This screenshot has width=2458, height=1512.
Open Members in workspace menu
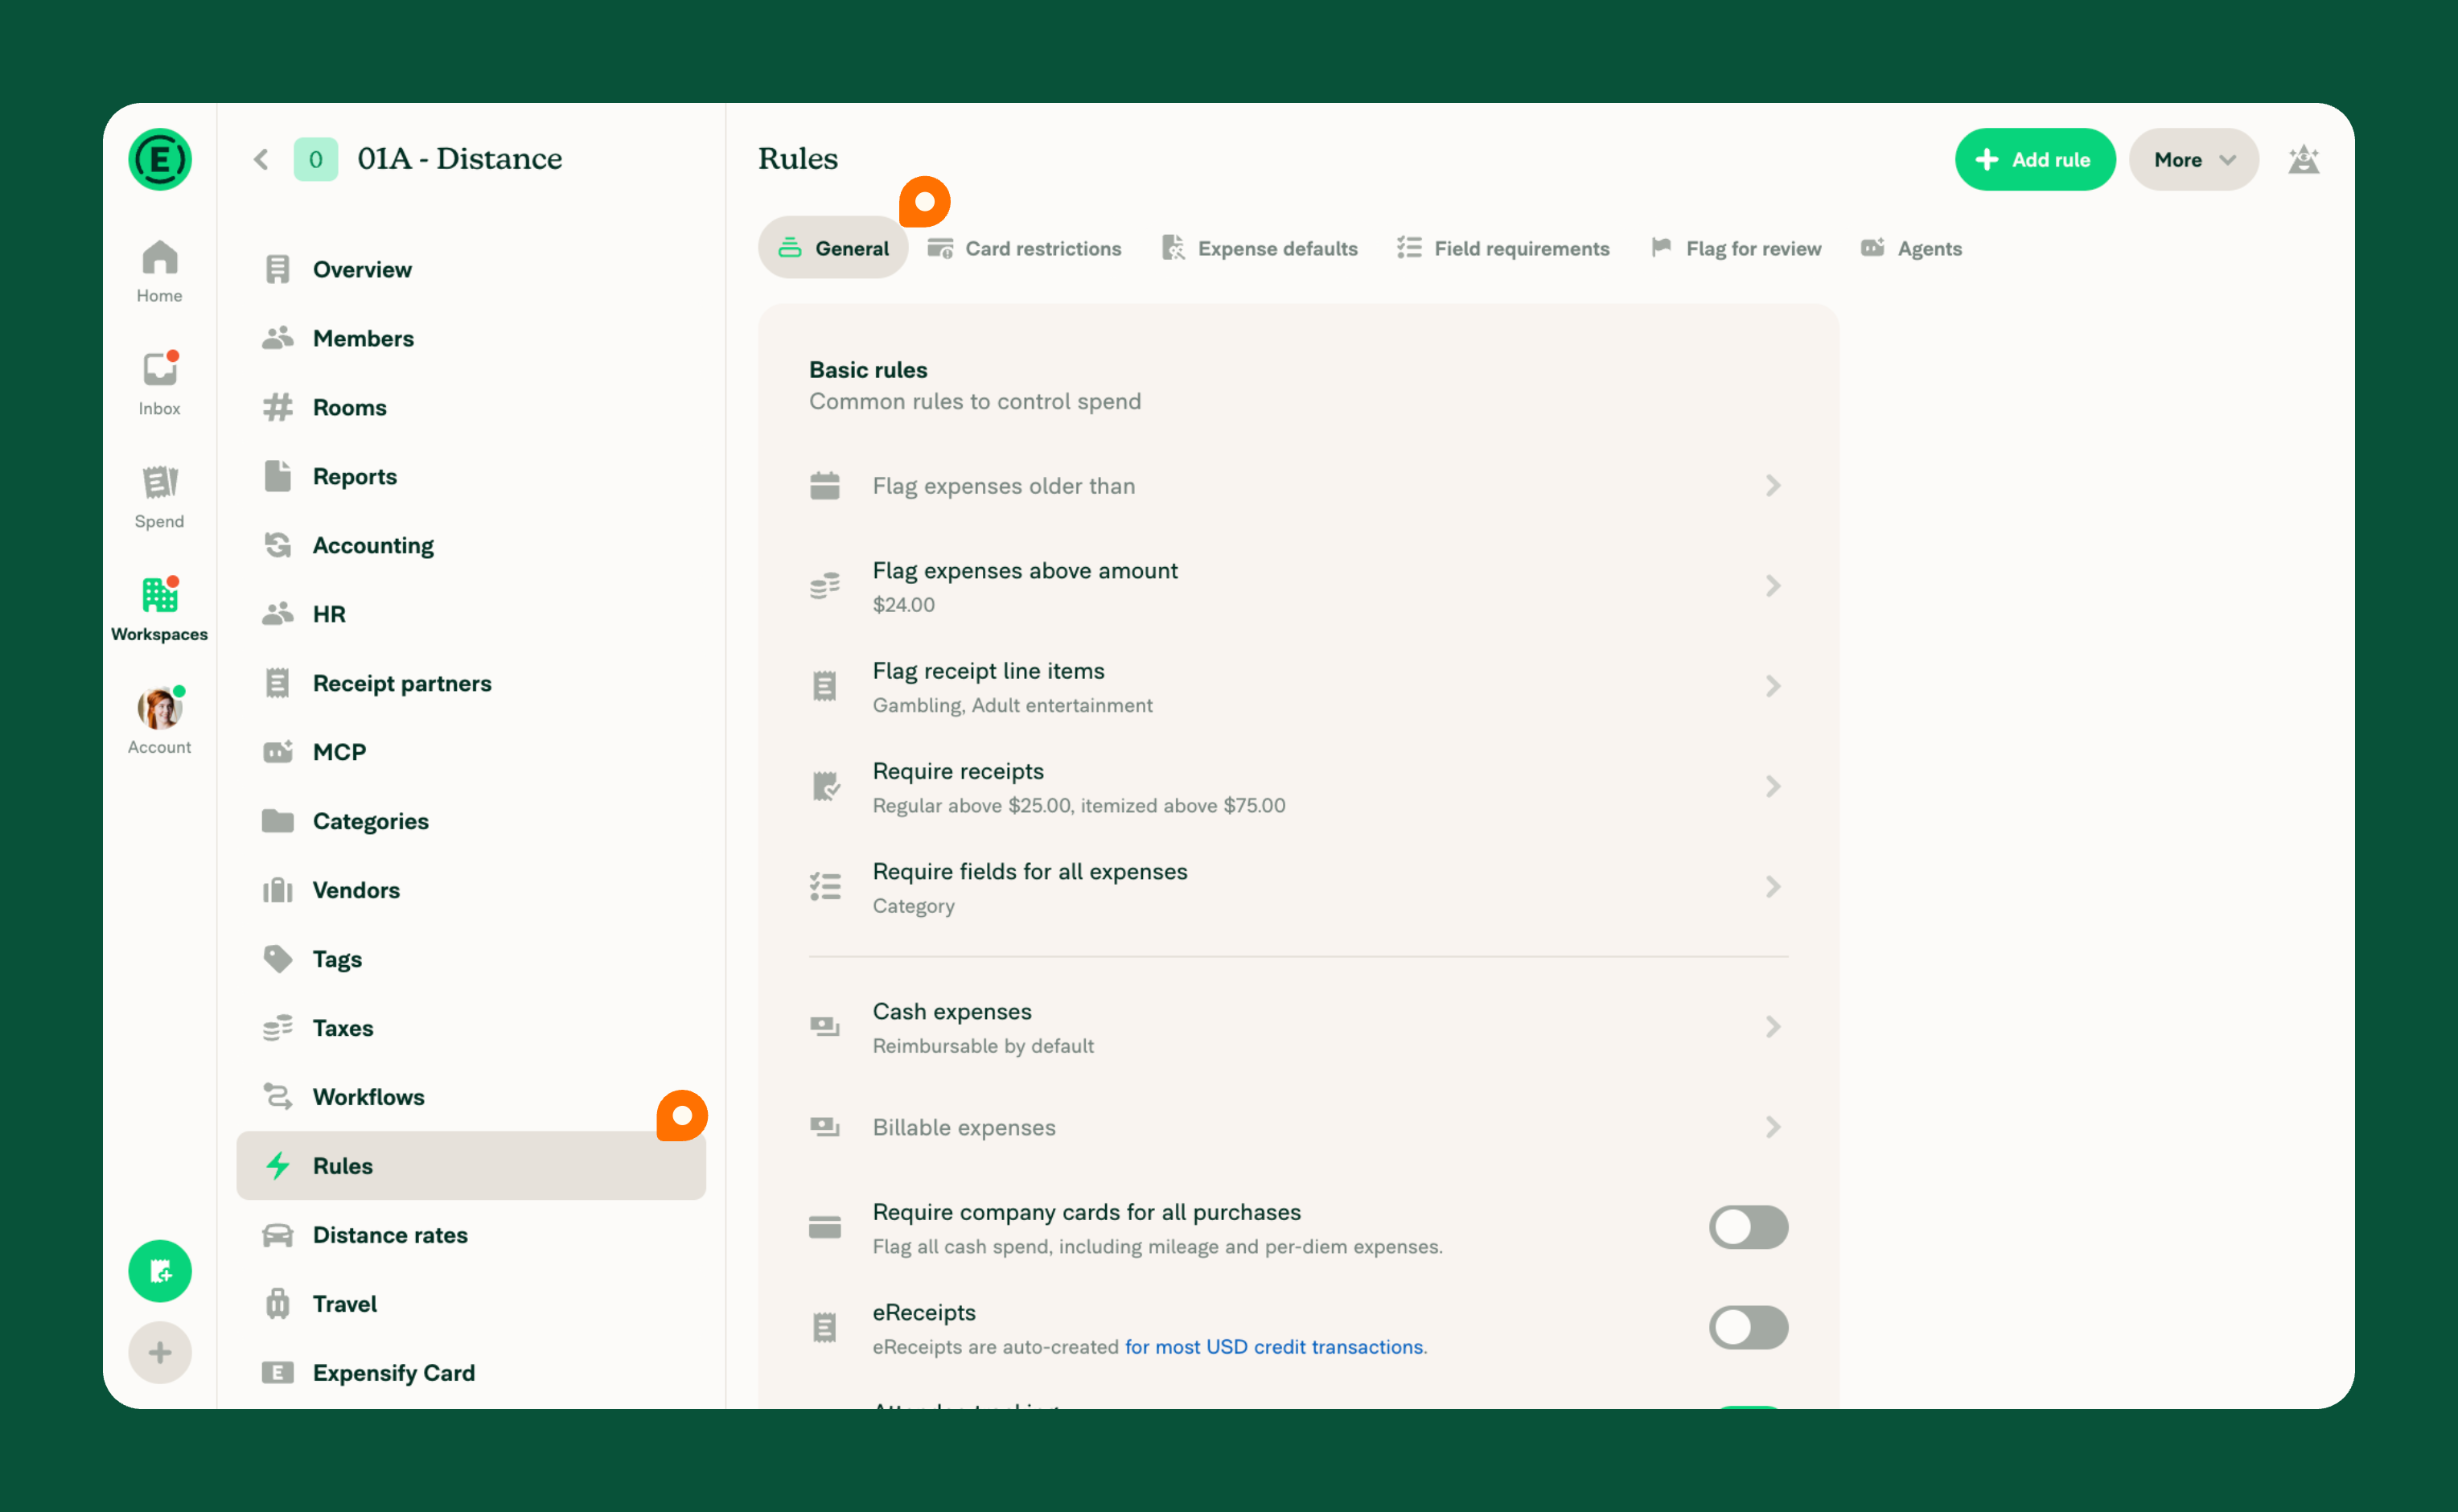point(471,338)
